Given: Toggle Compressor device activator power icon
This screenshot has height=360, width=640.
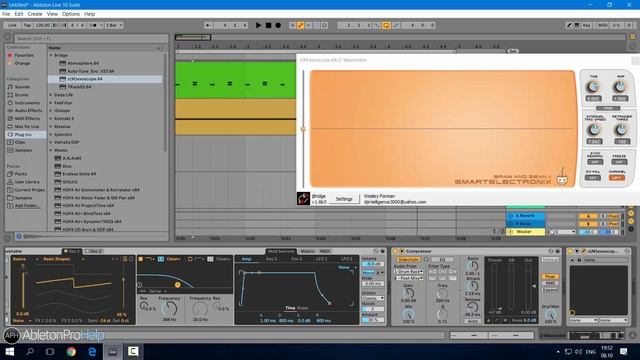Looking at the screenshot, I should pyautogui.click(x=395, y=251).
